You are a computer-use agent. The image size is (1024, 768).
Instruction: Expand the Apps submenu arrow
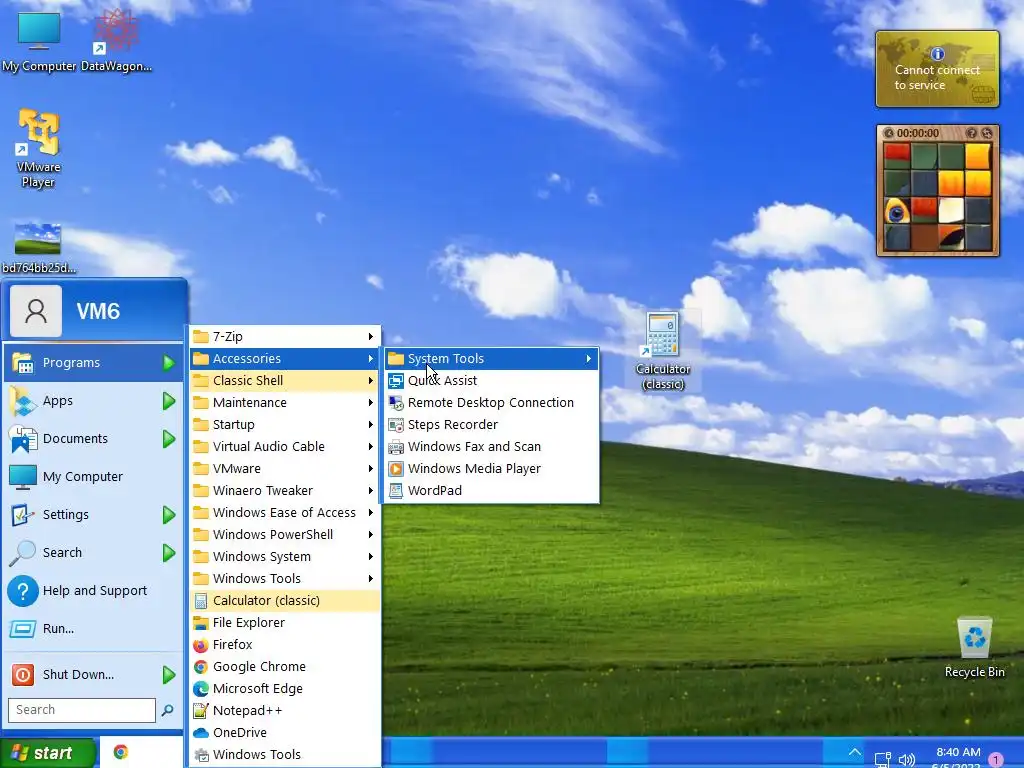[169, 401]
